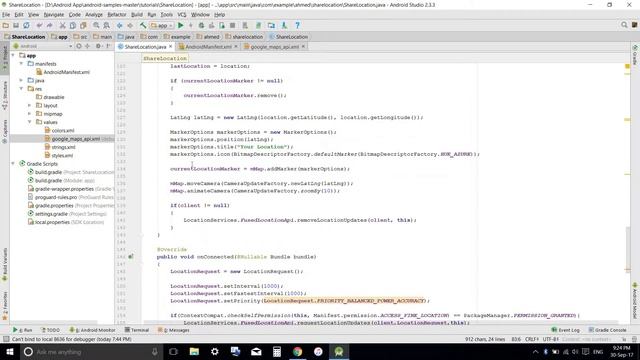The image size is (640, 360).
Task: Open the Refactor menu
Action: click(x=117, y=14)
